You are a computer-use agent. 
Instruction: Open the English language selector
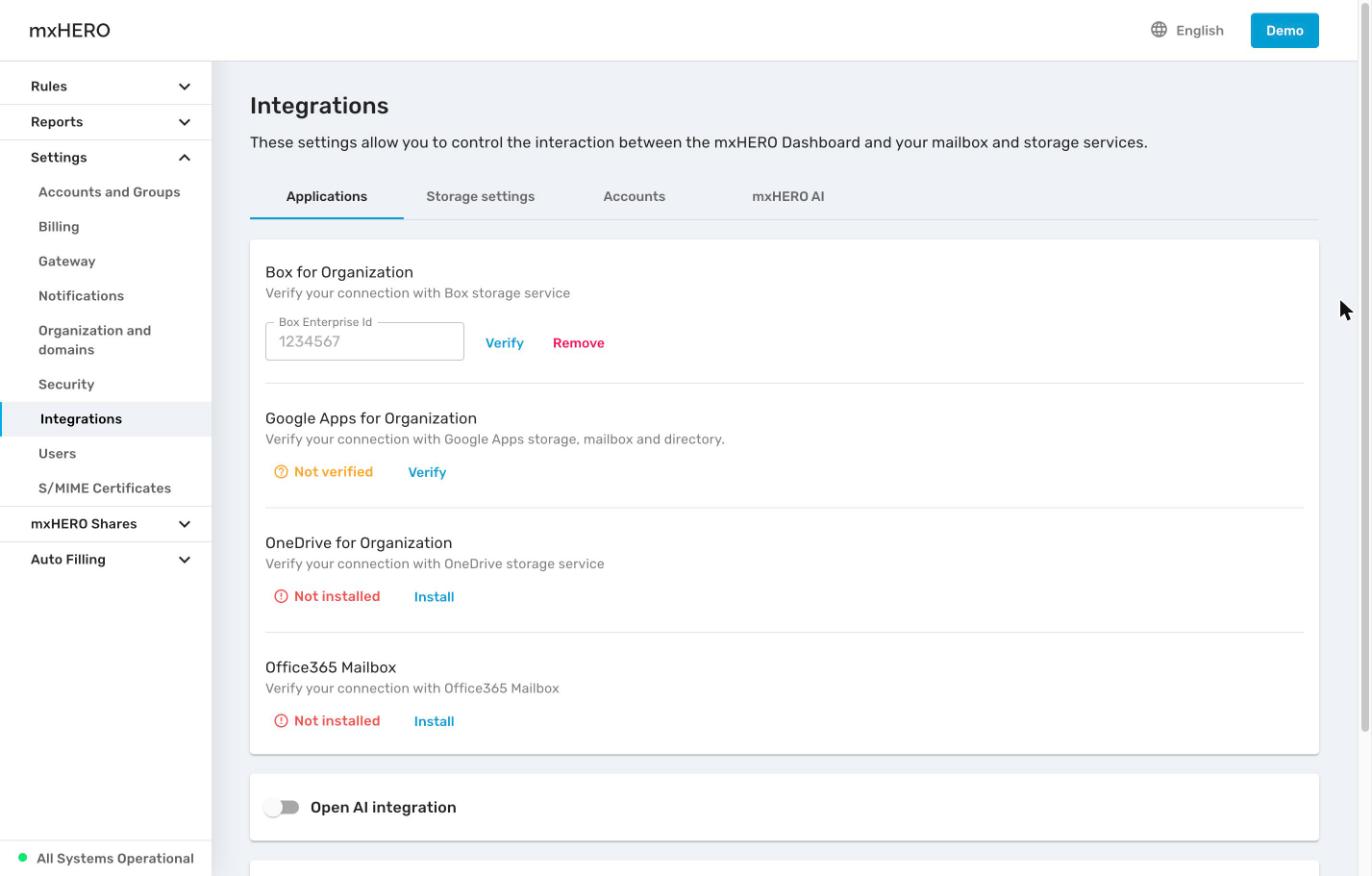(x=1188, y=30)
